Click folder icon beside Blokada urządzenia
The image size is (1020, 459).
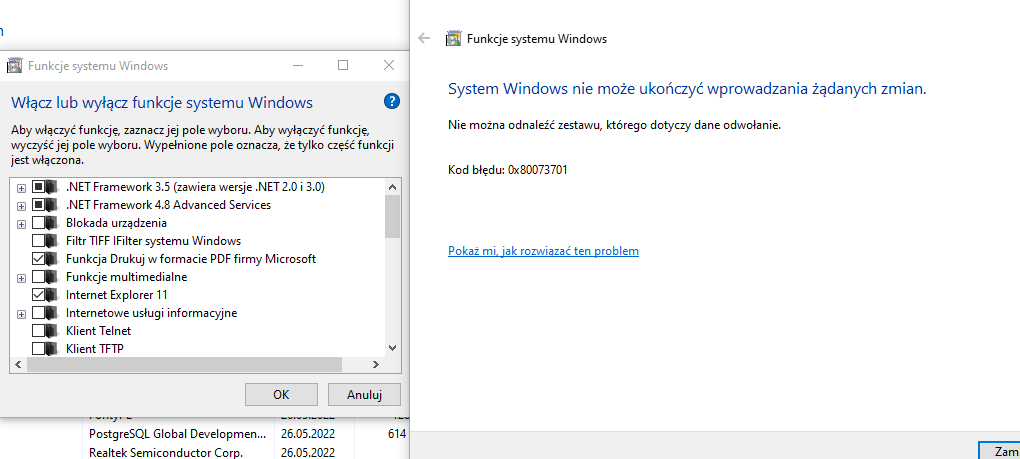pyautogui.click(x=51, y=223)
